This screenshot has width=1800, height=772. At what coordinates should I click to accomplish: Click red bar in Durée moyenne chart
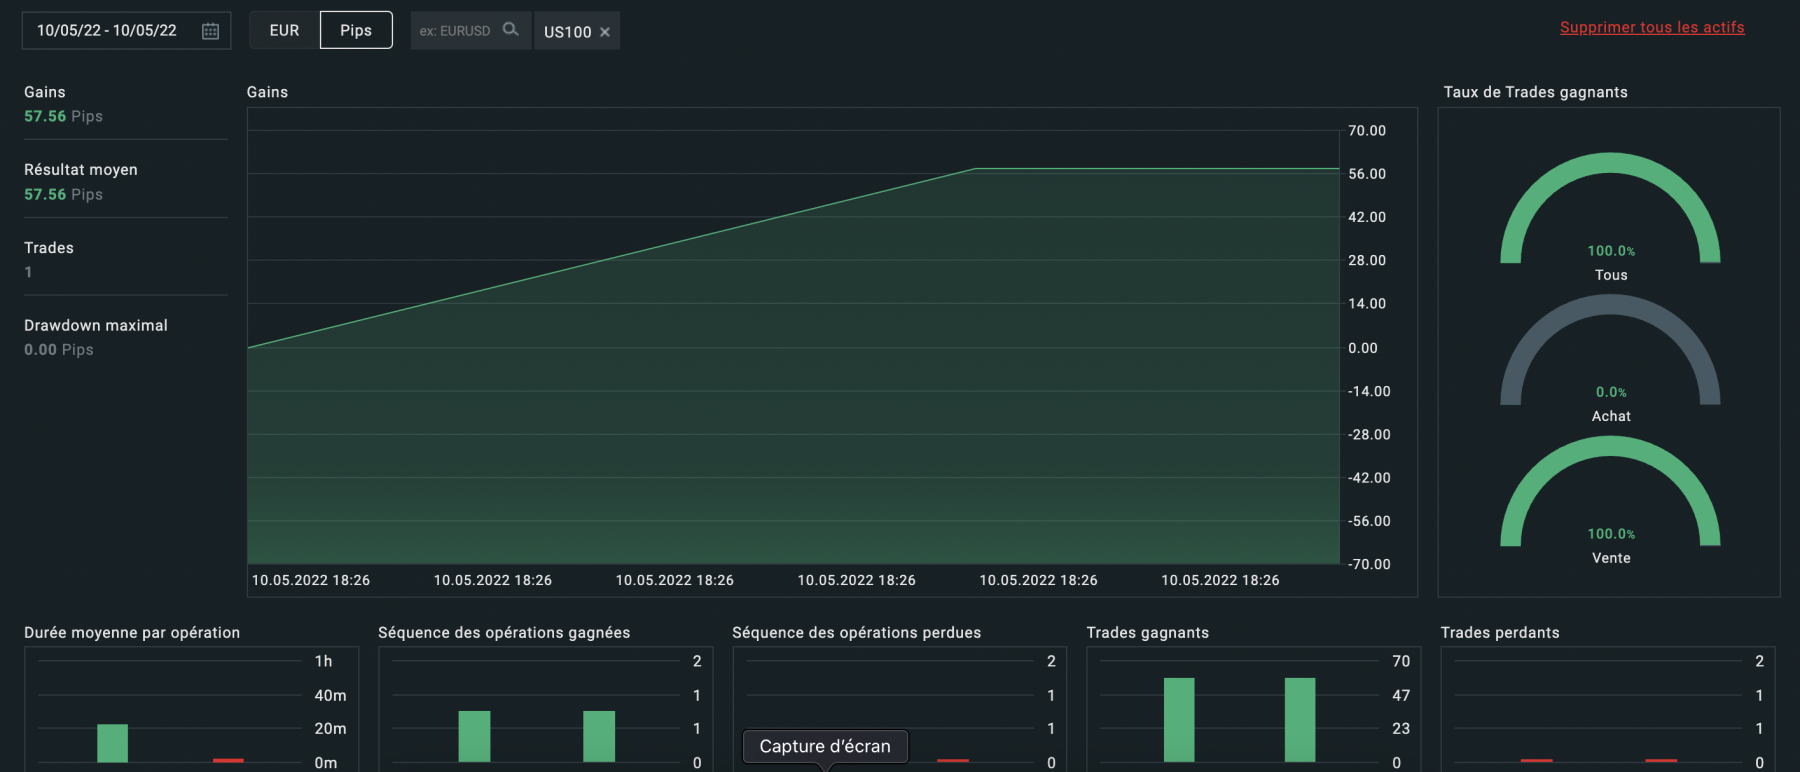[228, 760]
